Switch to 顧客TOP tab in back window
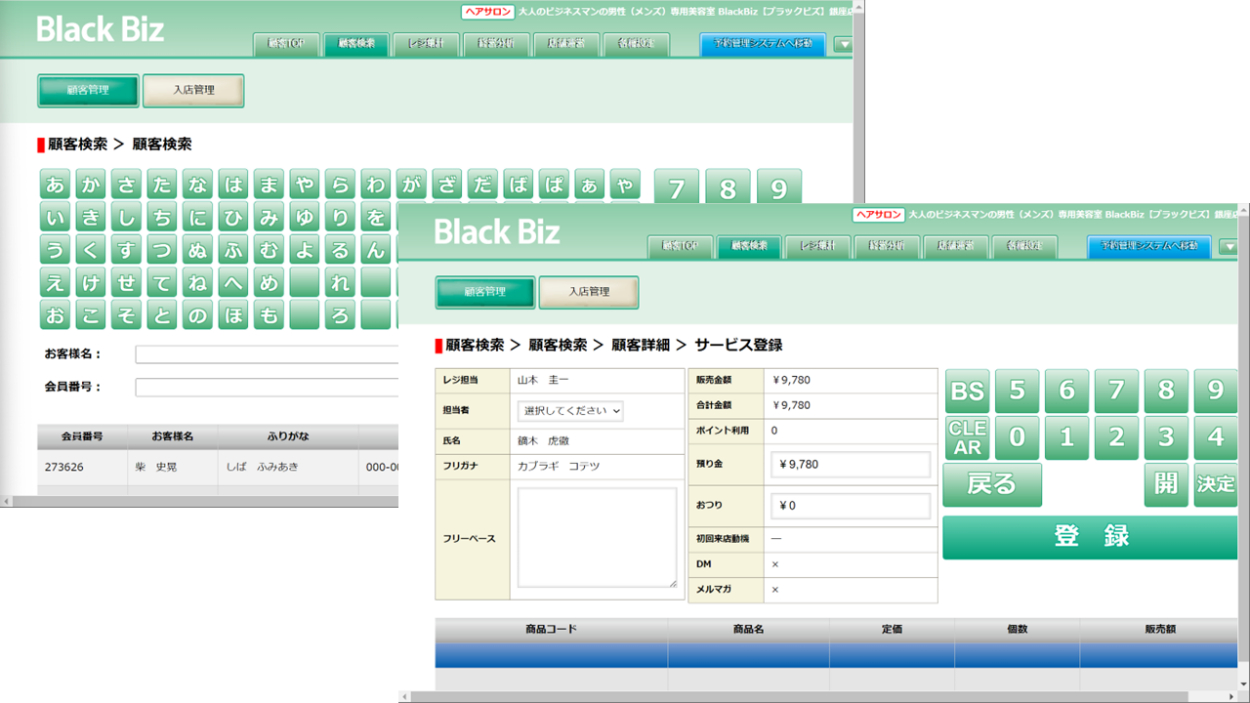This screenshot has height=703, width=1250. click(286, 44)
